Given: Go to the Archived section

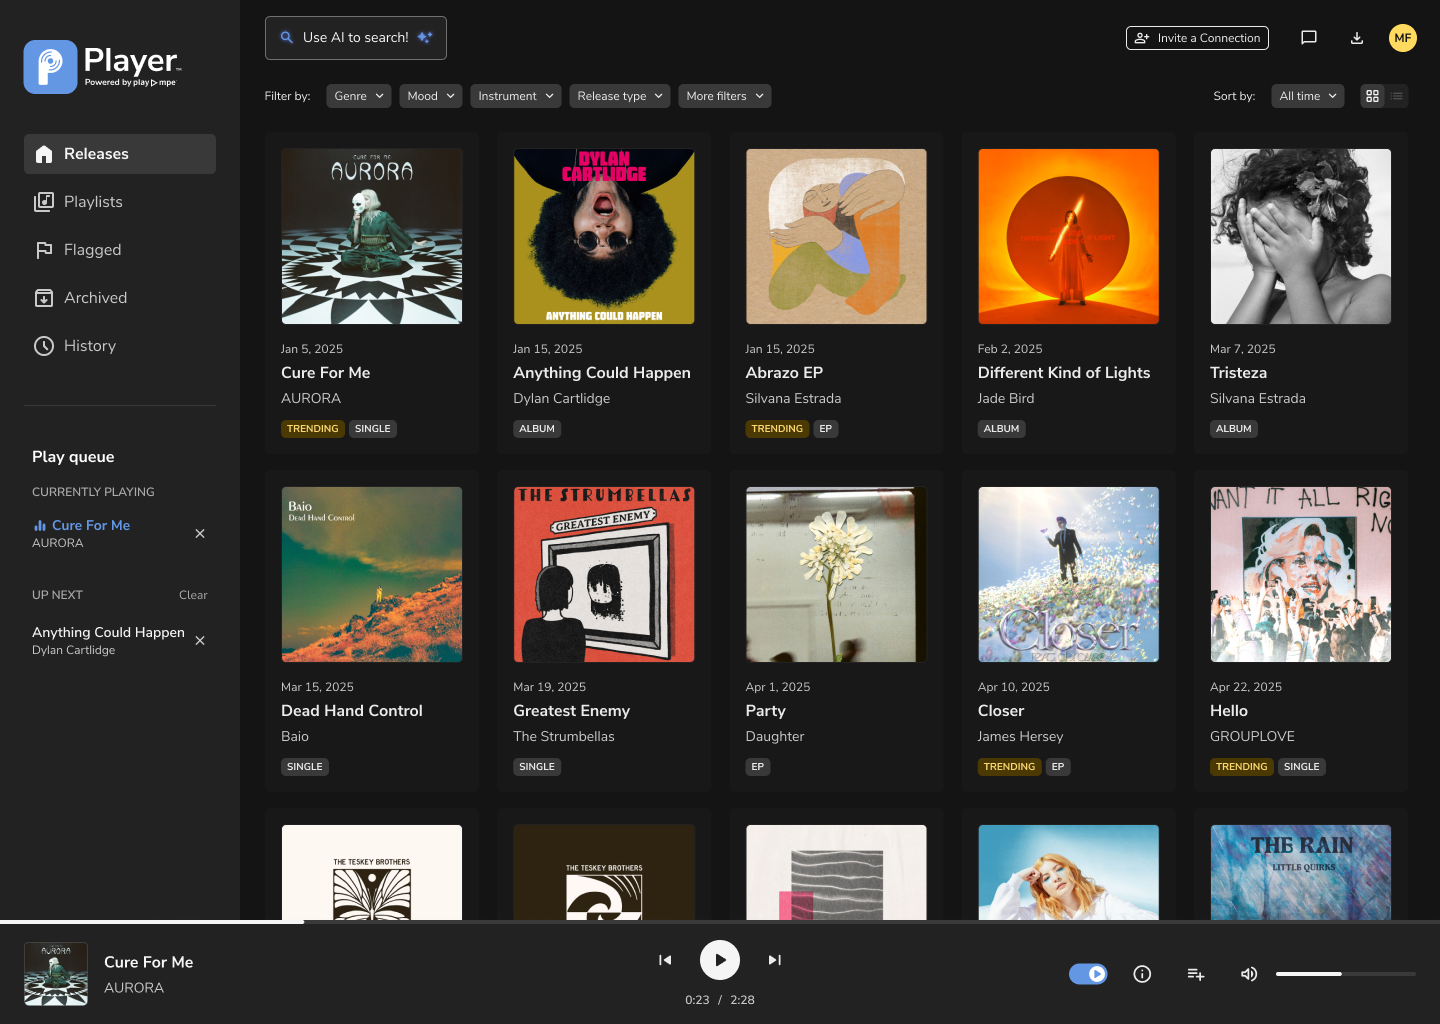Looking at the screenshot, I should pyautogui.click(x=95, y=298).
